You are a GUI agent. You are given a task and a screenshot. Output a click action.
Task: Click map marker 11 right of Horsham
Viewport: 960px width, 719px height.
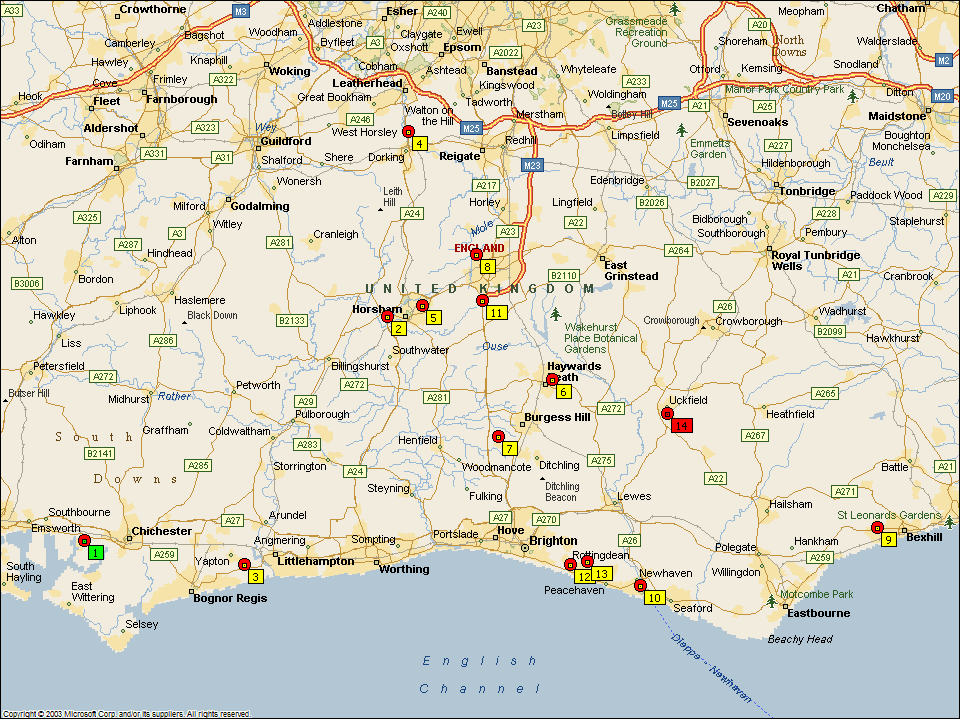tap(496, 312)
